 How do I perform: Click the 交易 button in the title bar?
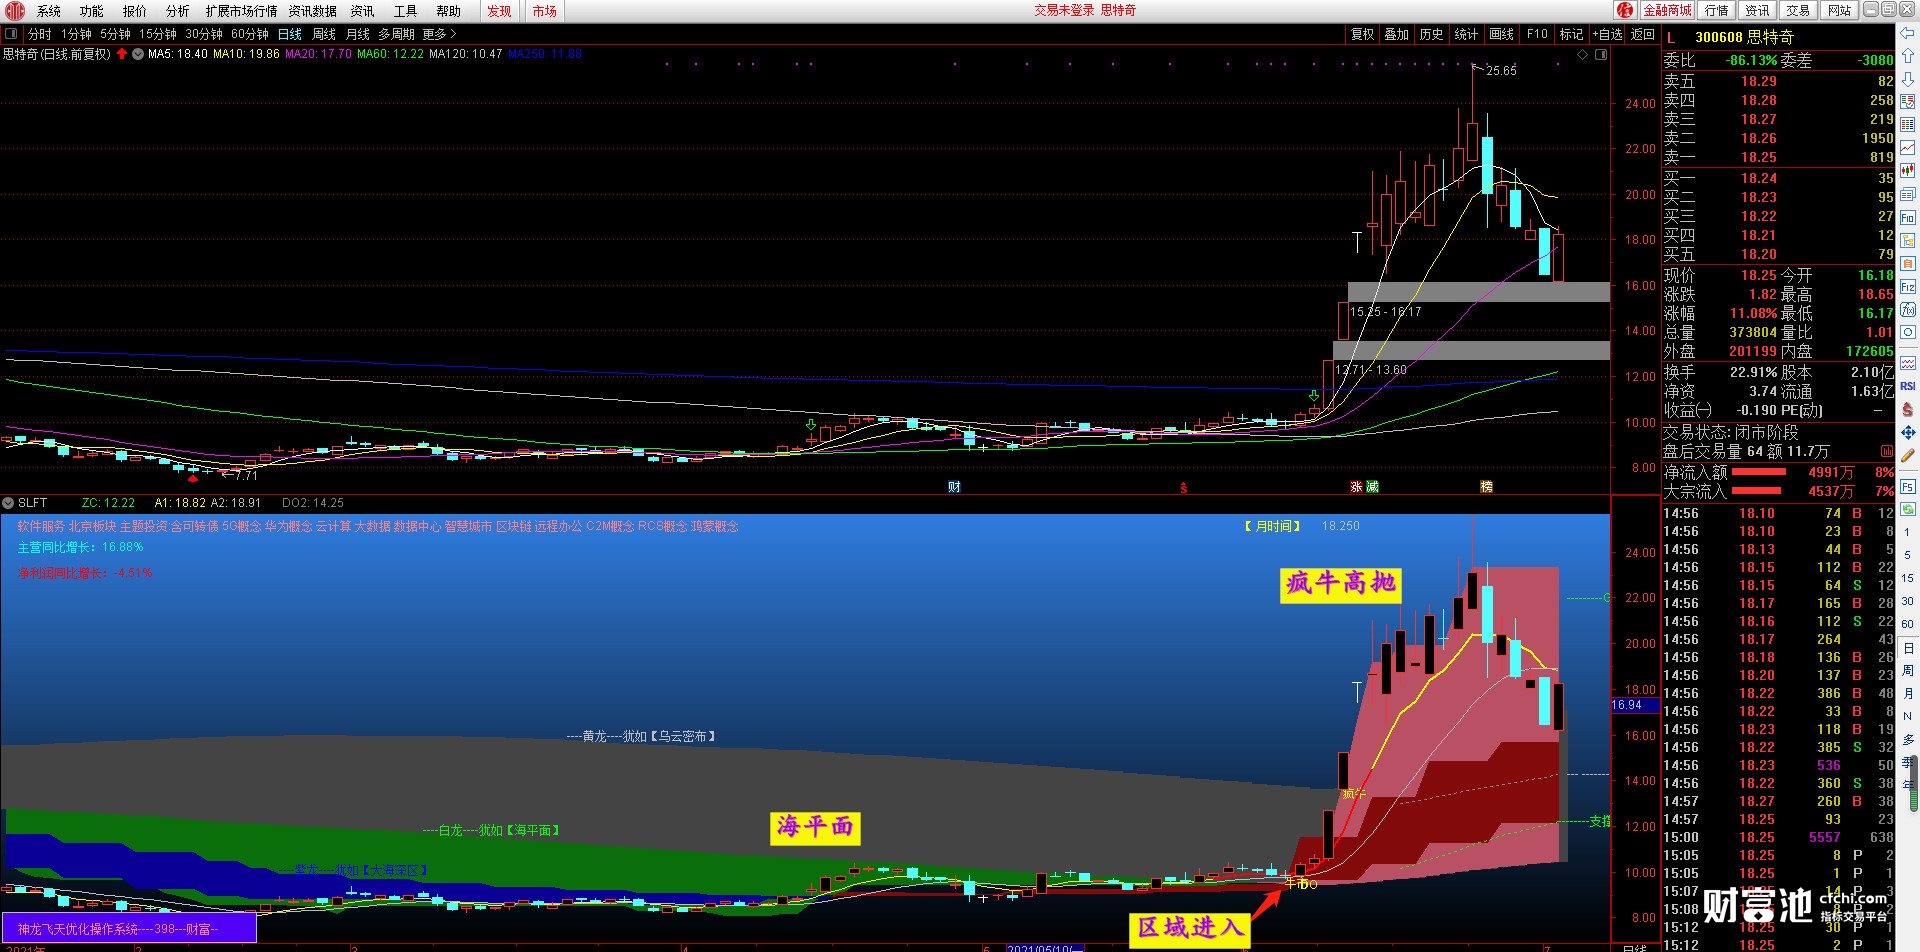coord(1798,10)
